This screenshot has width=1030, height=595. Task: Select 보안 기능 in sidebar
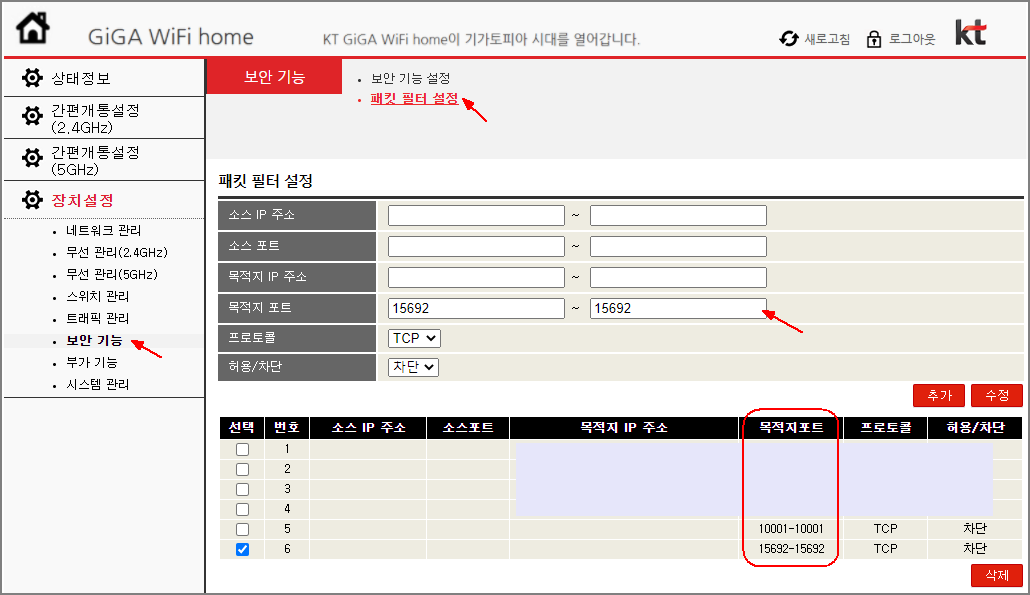(x=94, y=340)
